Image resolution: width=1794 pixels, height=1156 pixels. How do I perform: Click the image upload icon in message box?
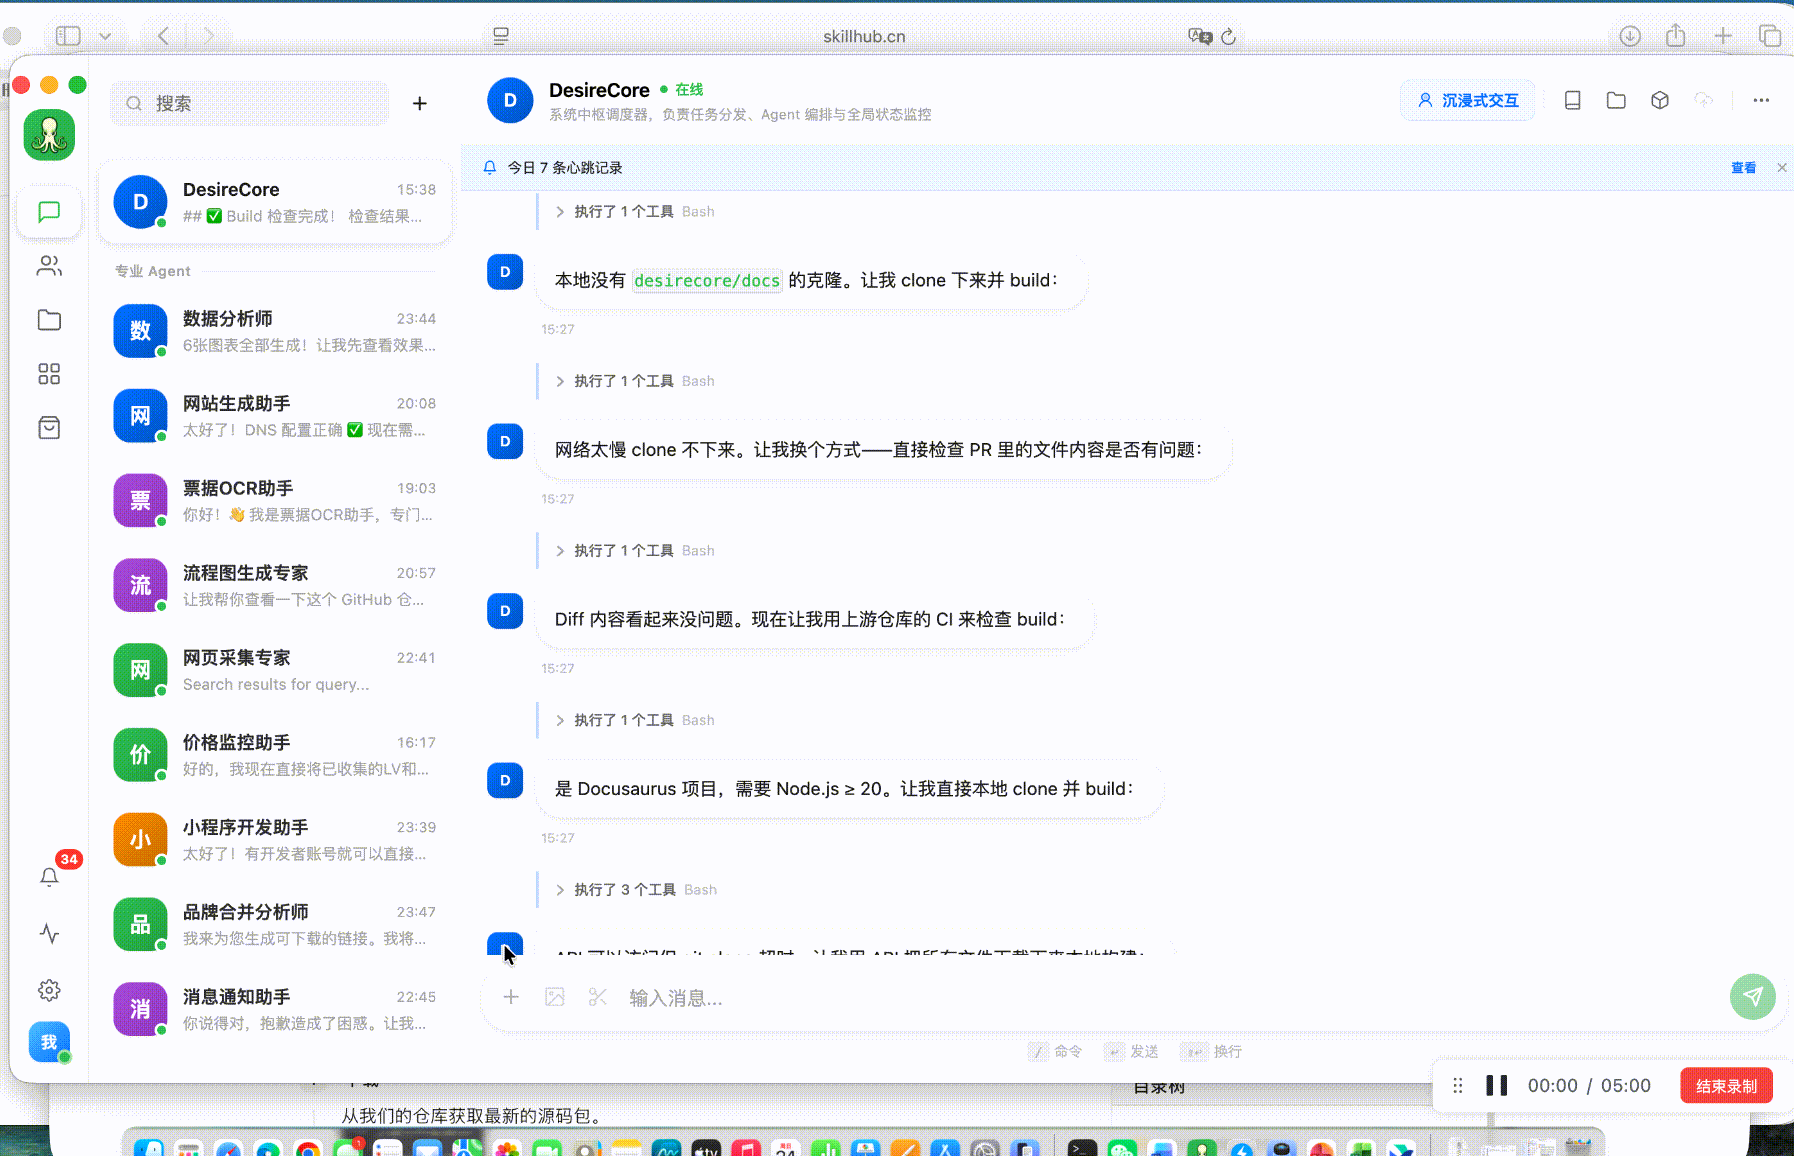(x=555, y=997)
